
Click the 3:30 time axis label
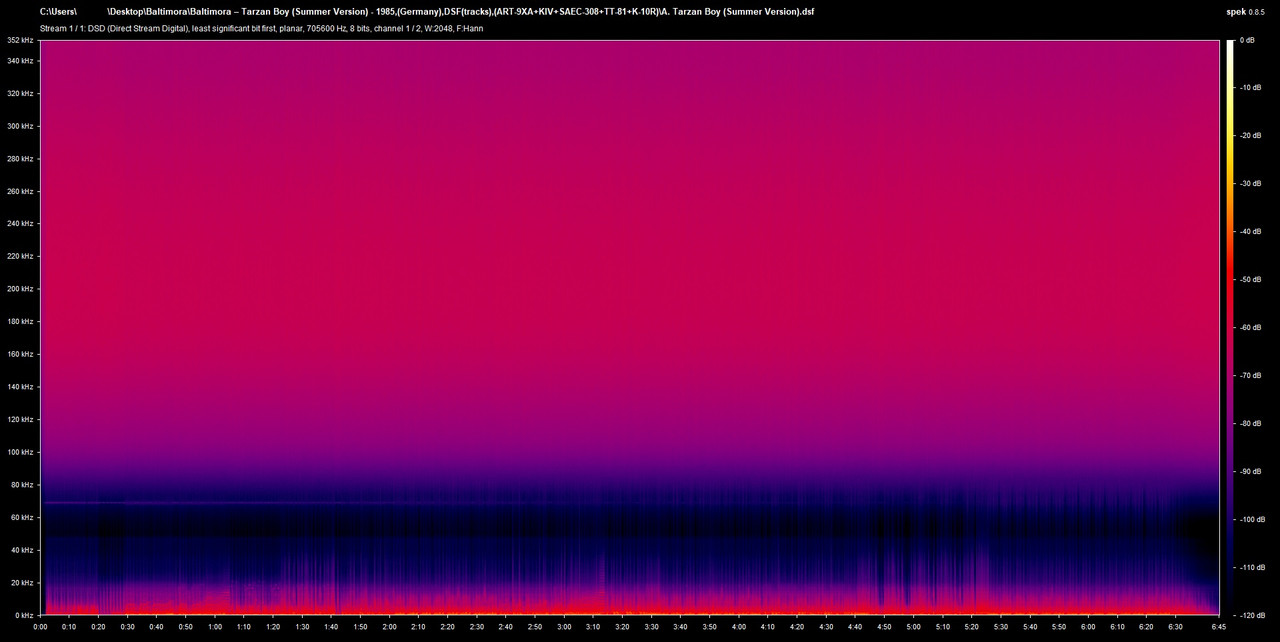651,627
